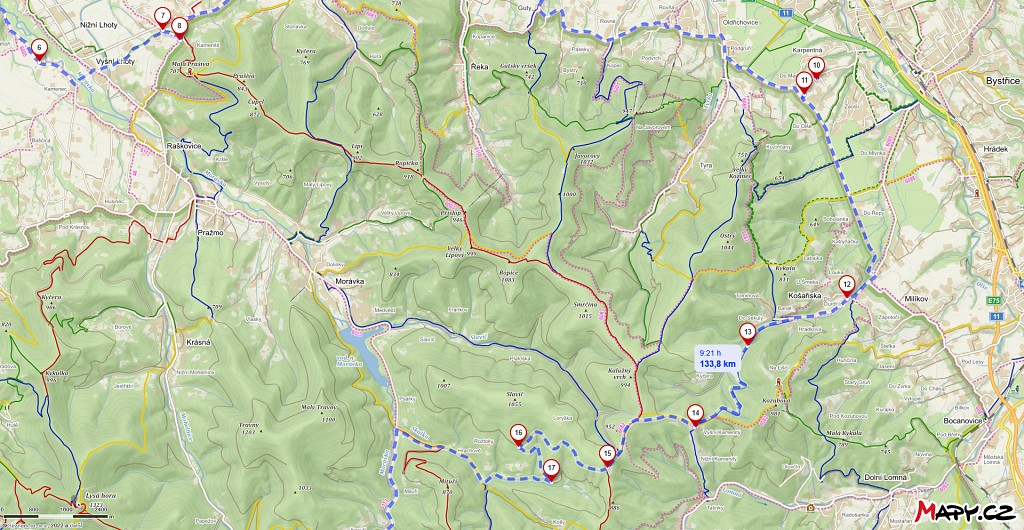Click the Bystřice town label
This screenshot has height=530, width=1024.
pyautogui.click(x=1002, y=81)
